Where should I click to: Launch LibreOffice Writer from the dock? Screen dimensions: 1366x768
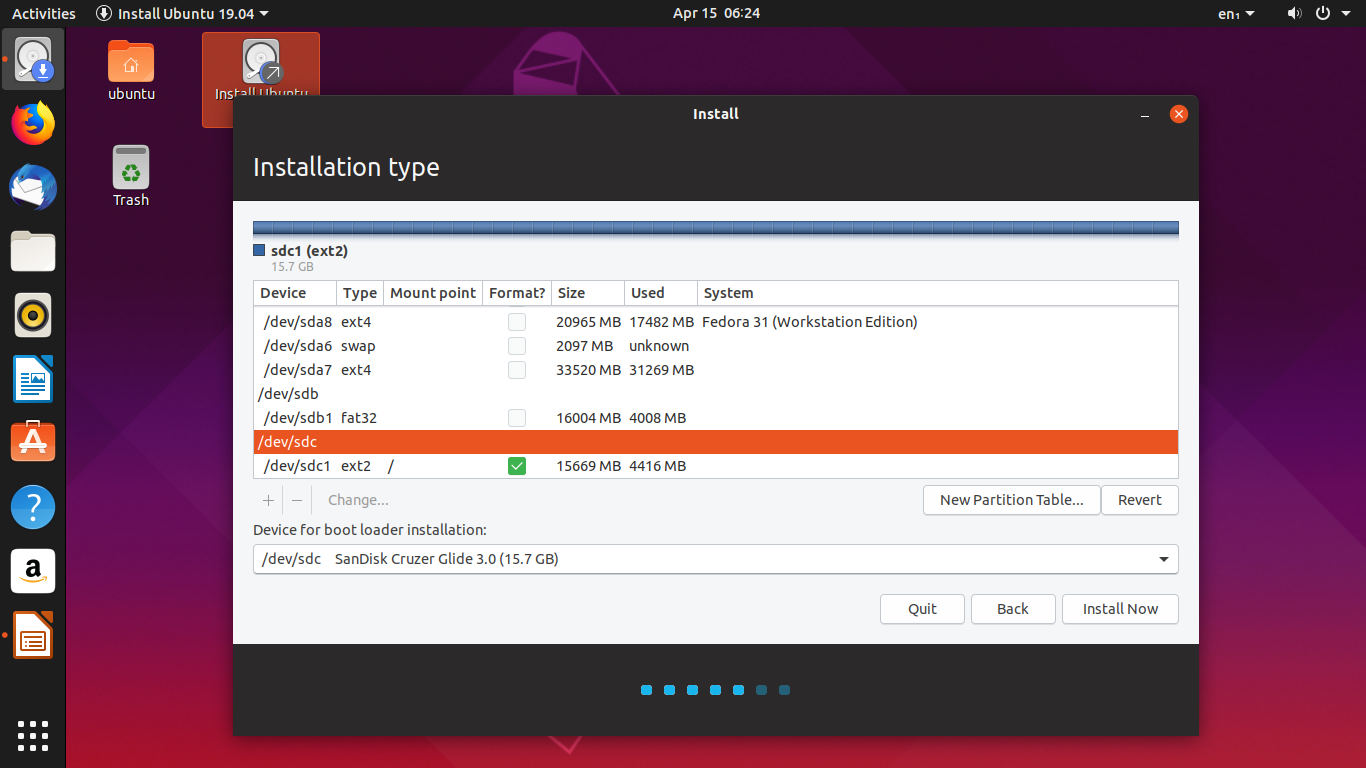(x=33, y=379)
